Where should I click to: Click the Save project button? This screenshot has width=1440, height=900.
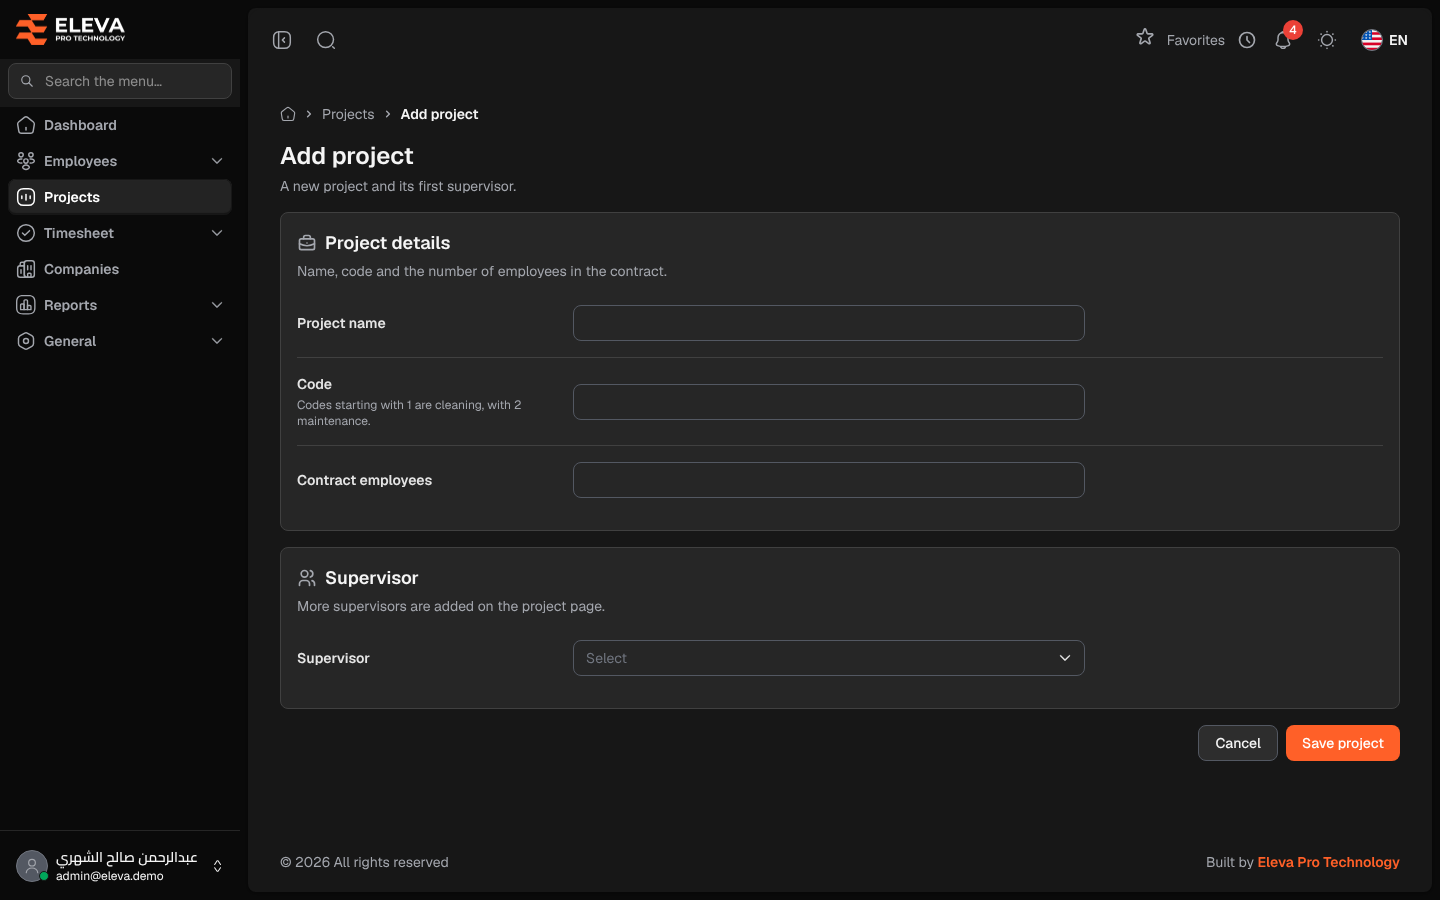tap(1343, 743)
